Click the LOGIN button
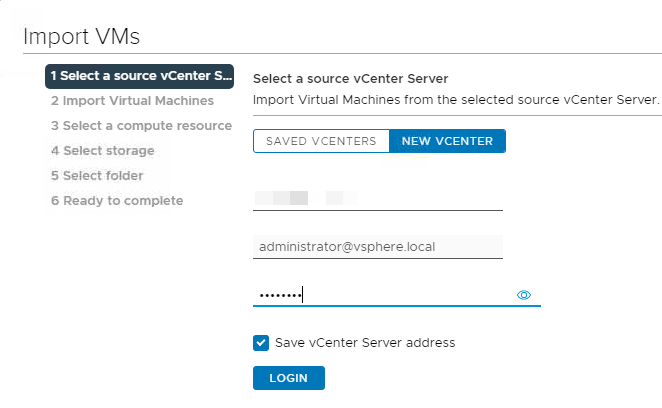This screenshot has width=662, height=408. (x=289, y=378)
